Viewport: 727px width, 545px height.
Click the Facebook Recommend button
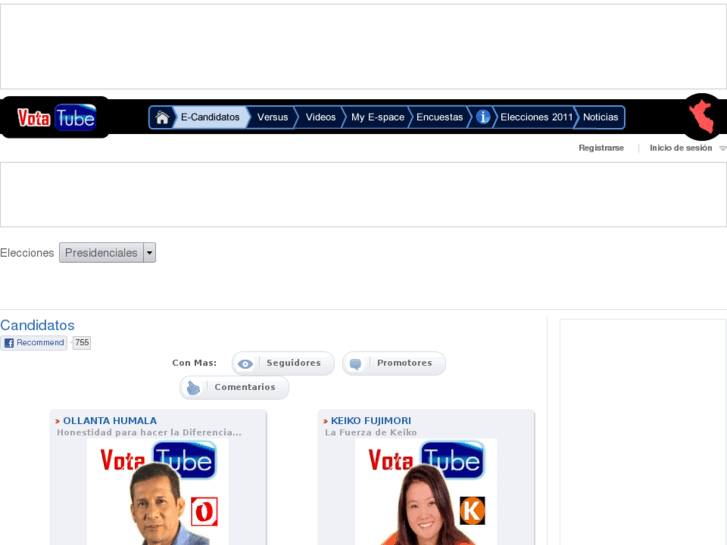(x=34, y=343)
